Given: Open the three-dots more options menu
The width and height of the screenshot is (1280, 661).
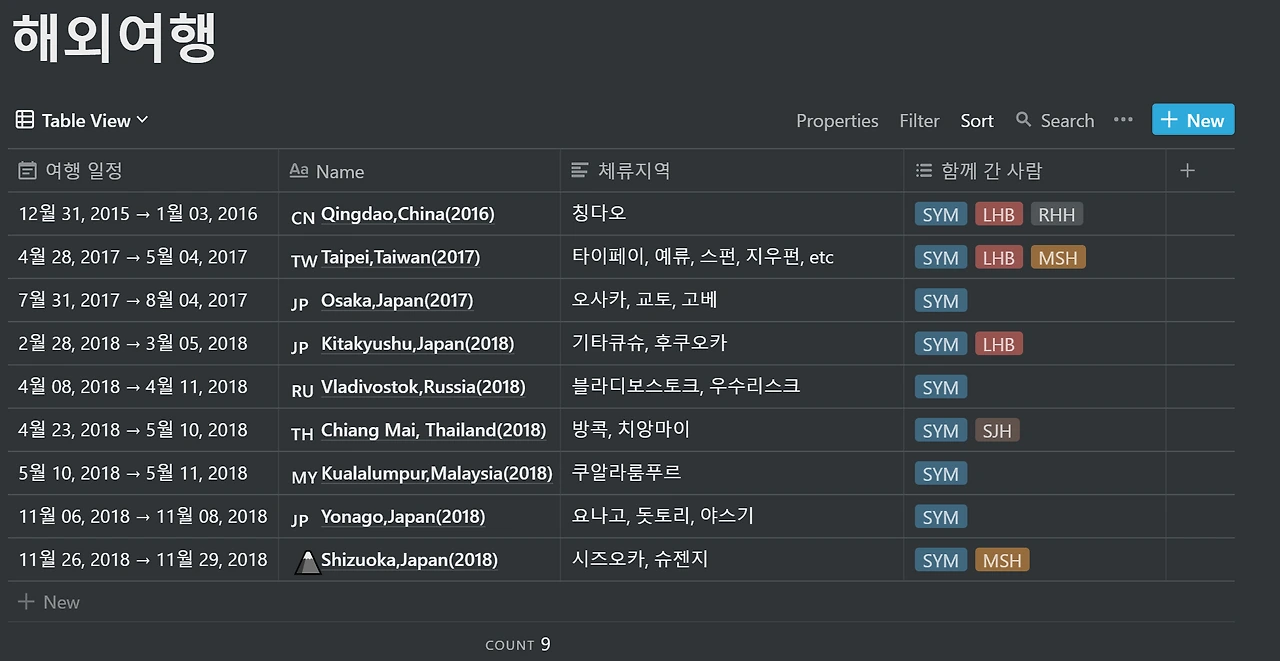Looking at the screenshot, I should (1123, 120).
